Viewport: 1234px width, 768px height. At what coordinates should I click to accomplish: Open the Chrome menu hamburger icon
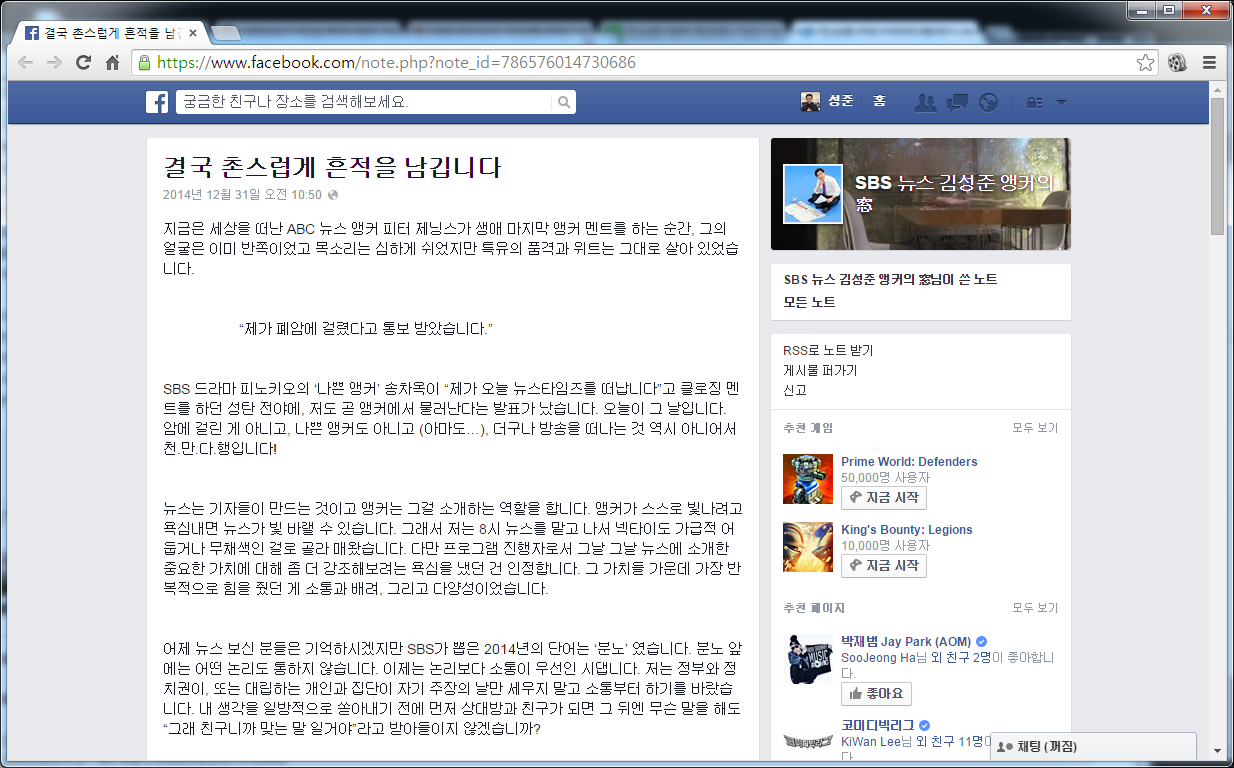point(1209,62)
